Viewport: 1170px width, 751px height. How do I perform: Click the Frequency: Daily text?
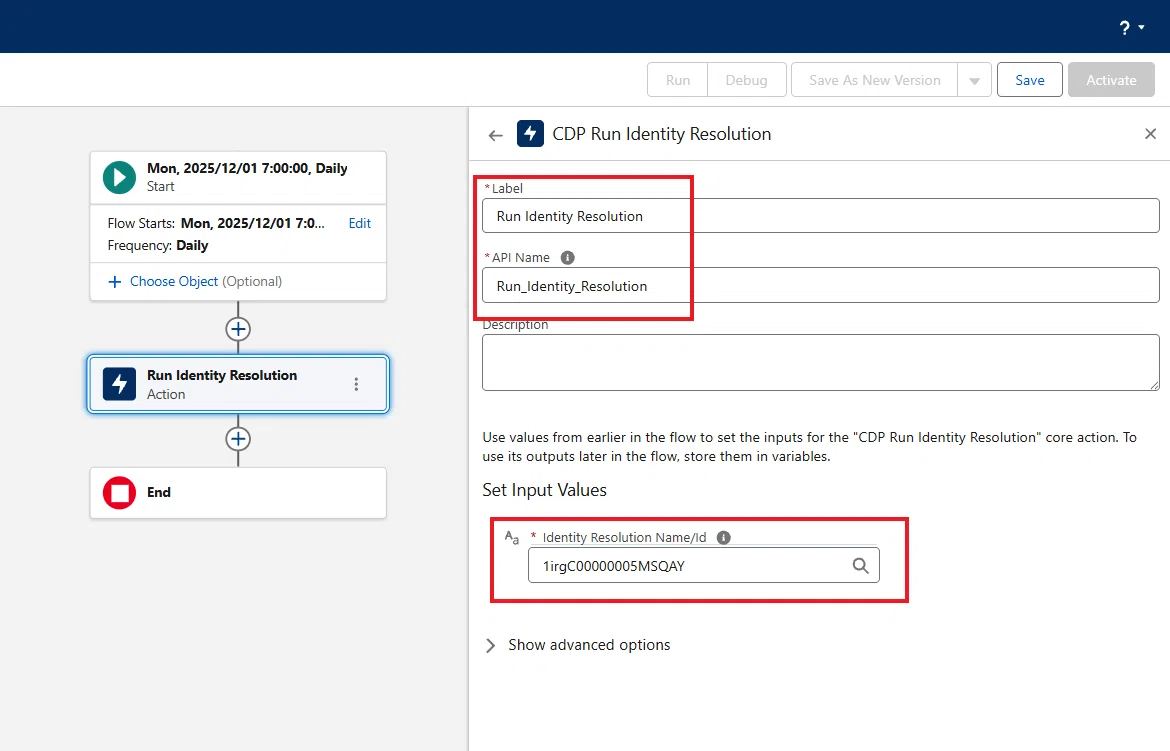point(158,246)
